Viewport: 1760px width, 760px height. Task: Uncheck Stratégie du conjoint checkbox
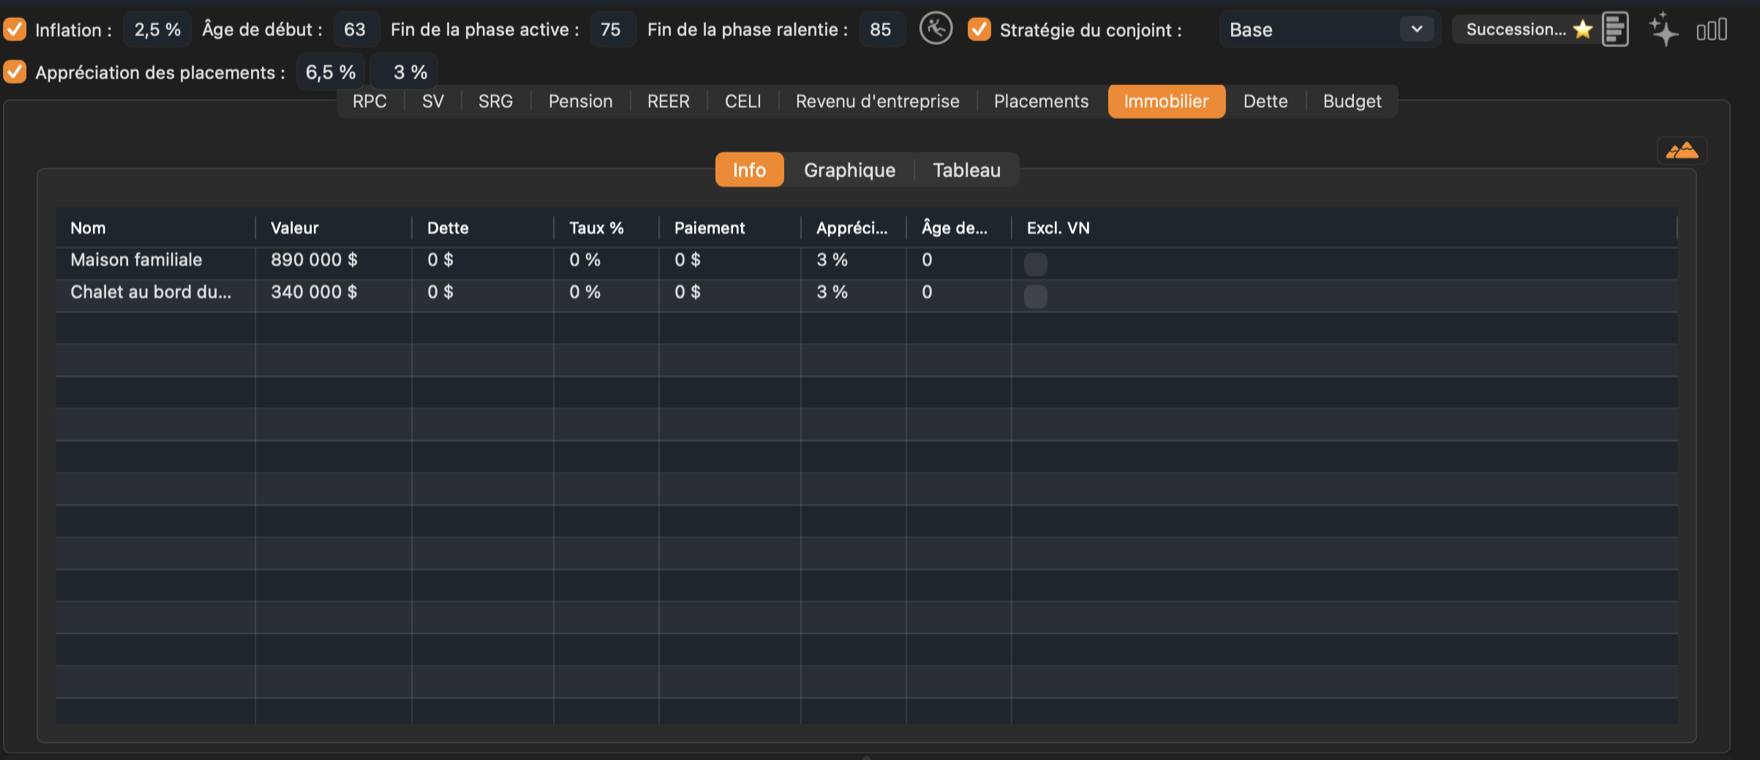coord(980,29)
